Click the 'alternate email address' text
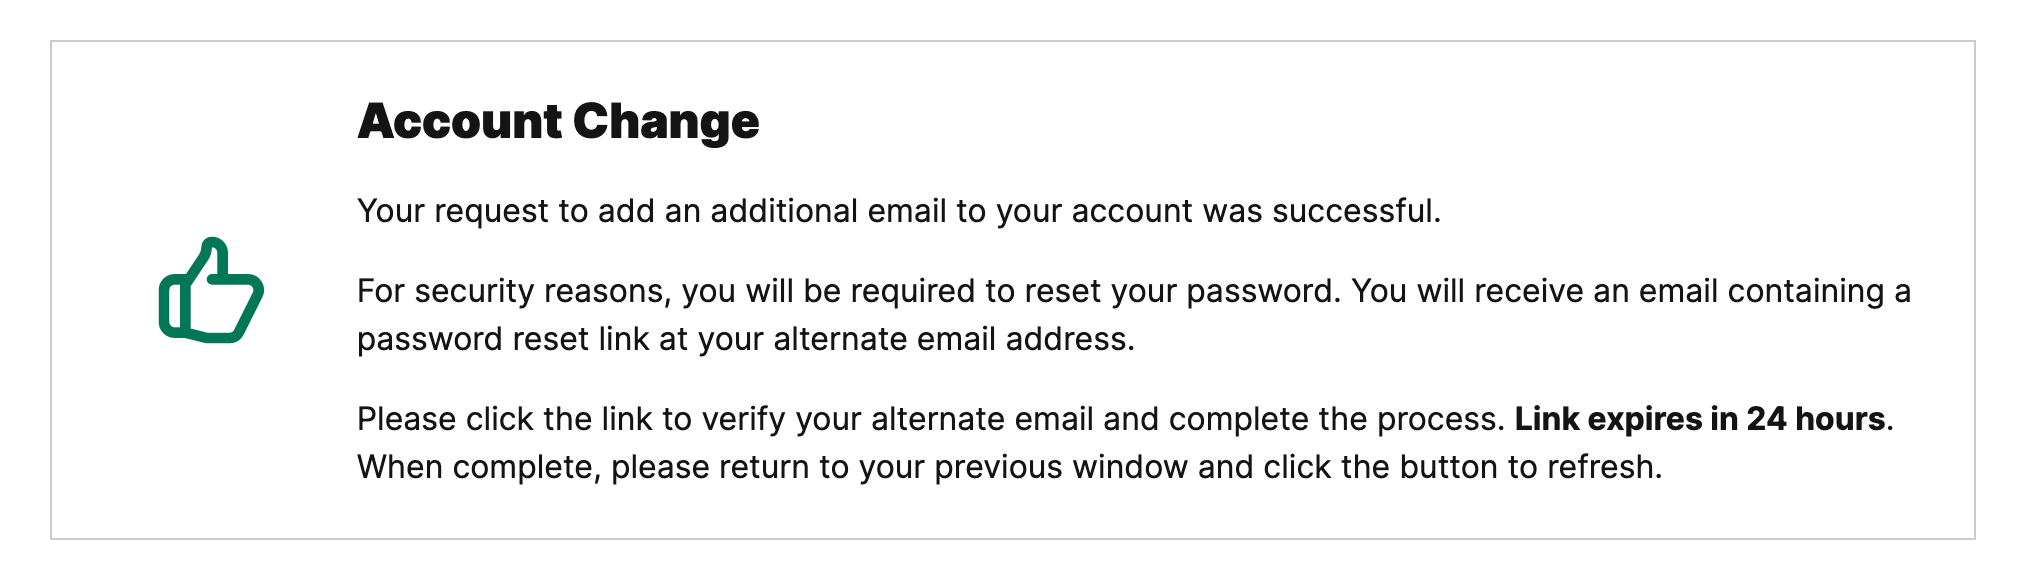The width and height of the screenshot is (2024, 588). pyautogui.click(x=954, y=339)
